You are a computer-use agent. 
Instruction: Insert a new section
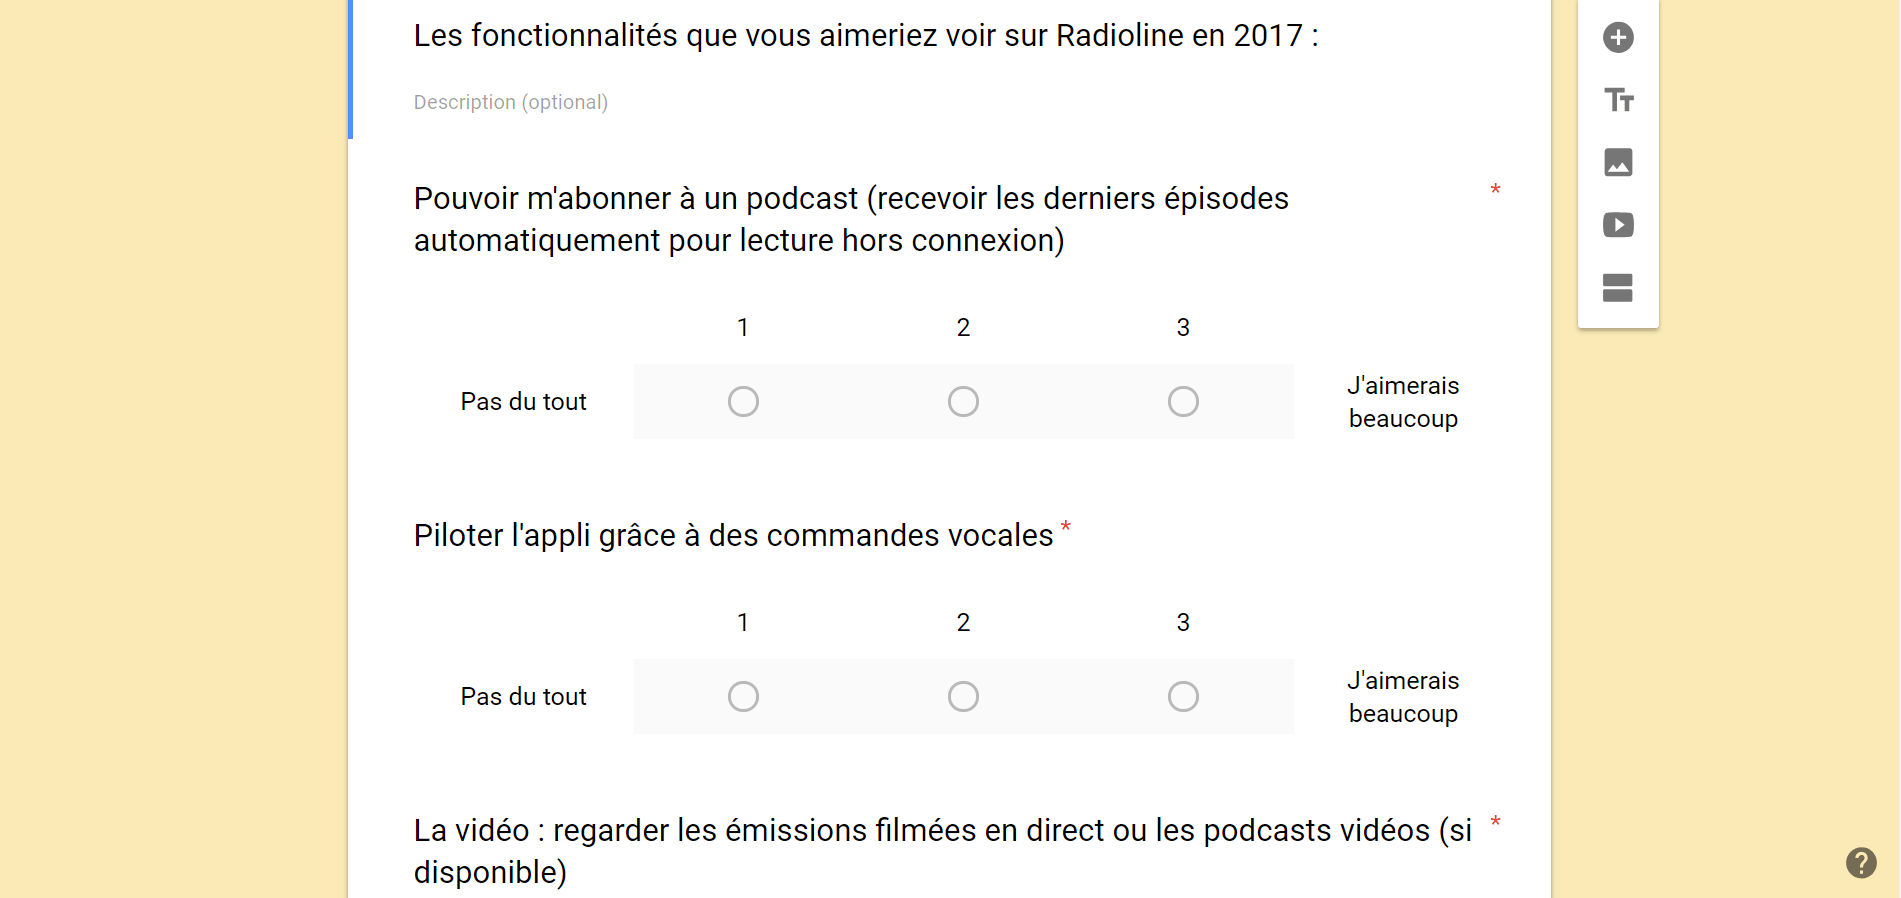pyautogui.click(x=1618, y=288)
